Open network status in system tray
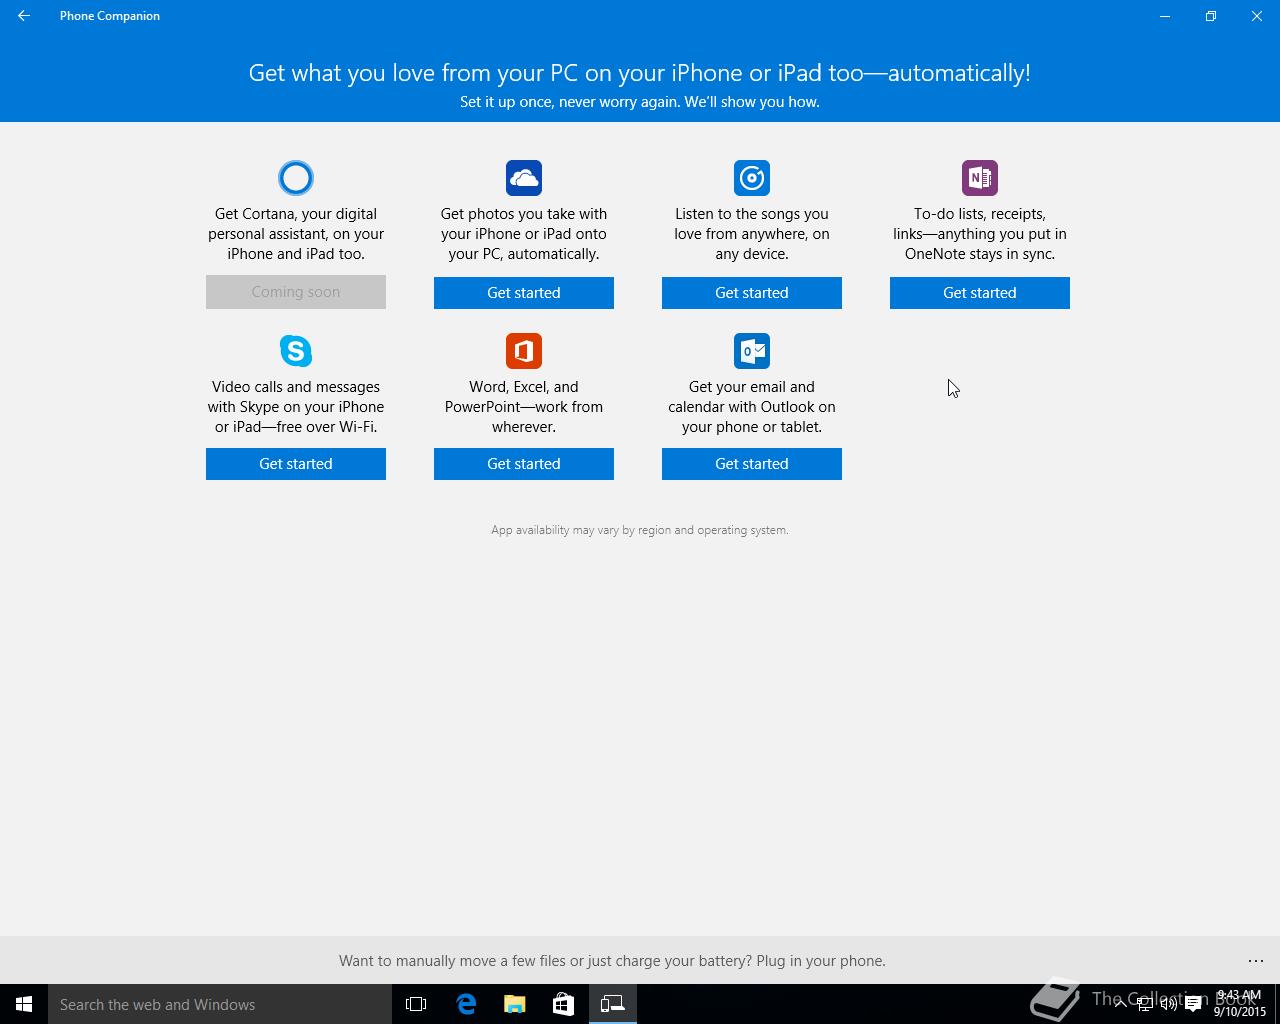This screenshot has width=1280, height=1024. [1144, 1004]
